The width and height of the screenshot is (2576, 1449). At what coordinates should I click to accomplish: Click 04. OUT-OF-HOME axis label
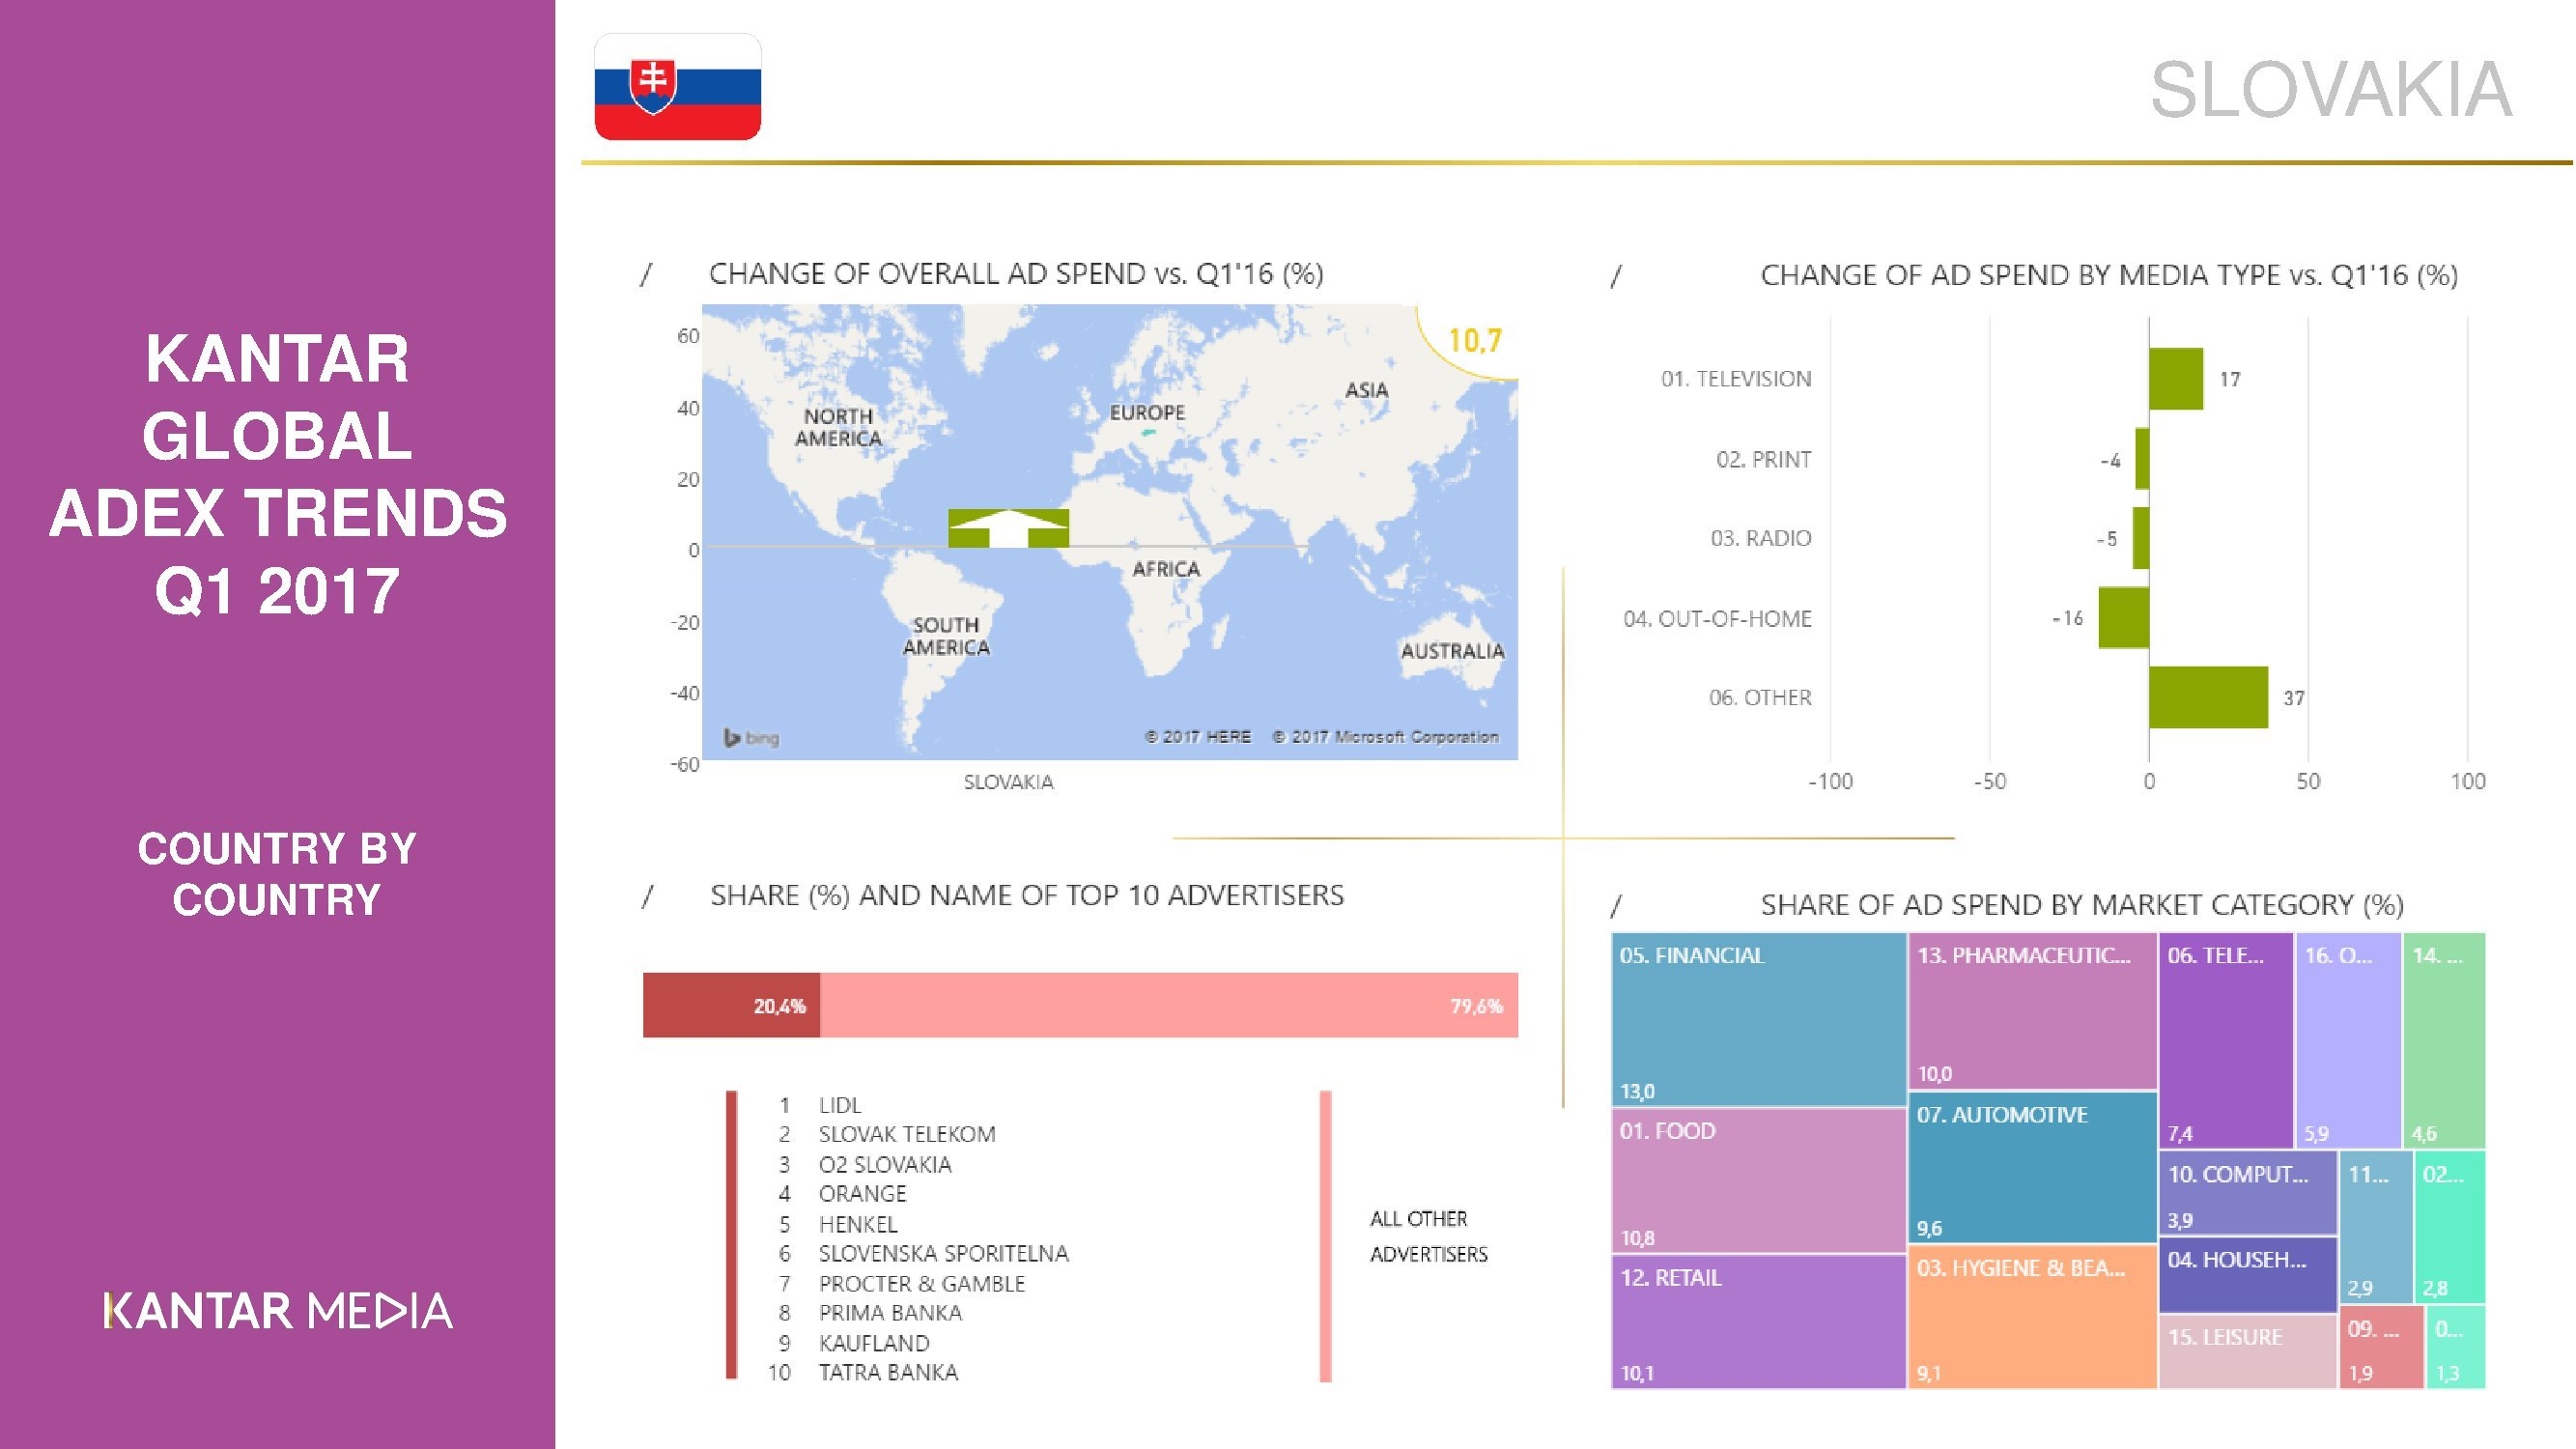pos(1717,619)
